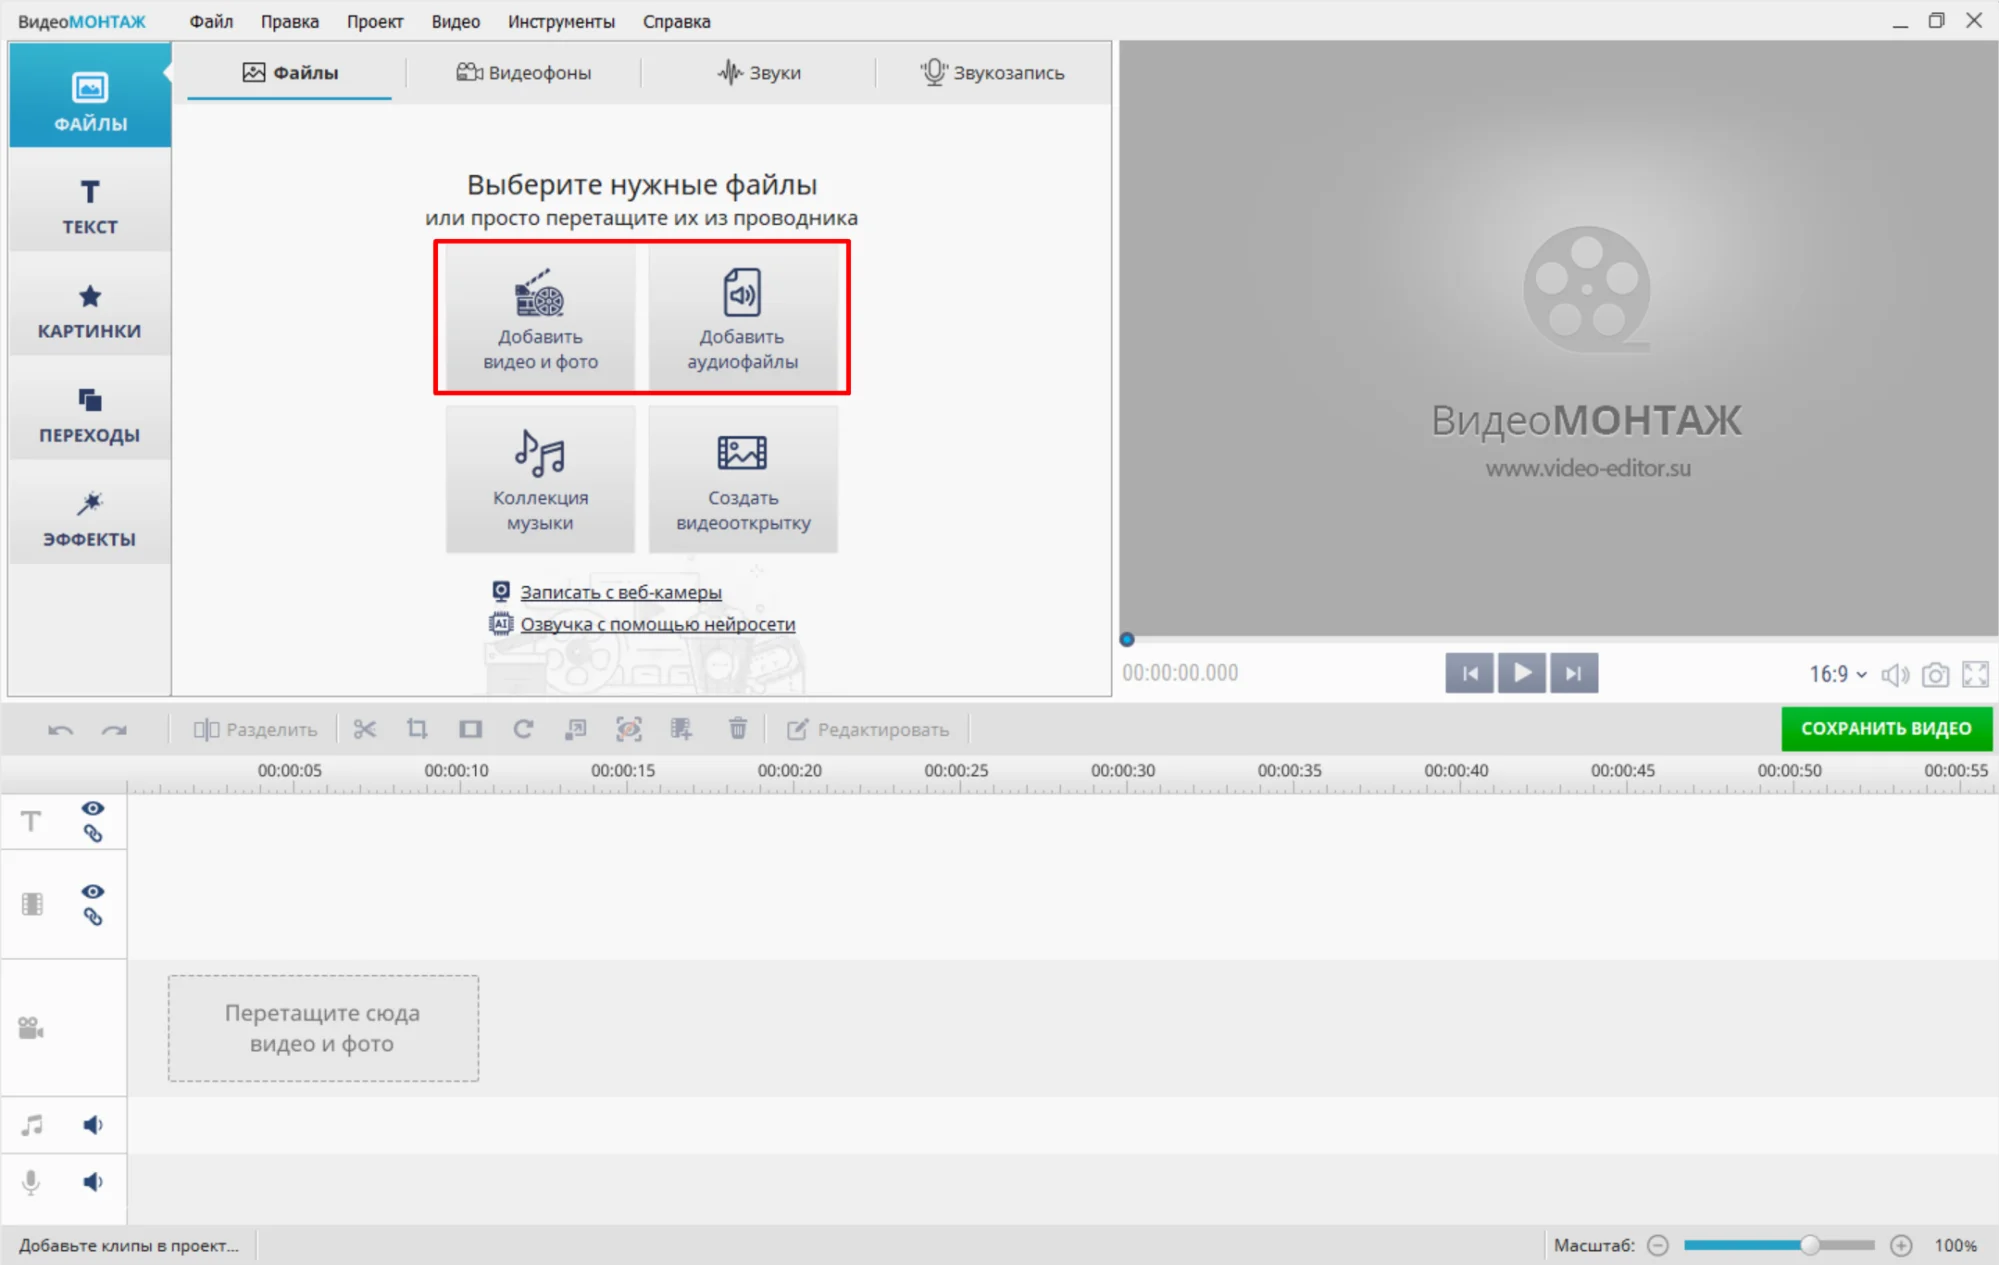Open the Инструменты menu

click(561, 21)
